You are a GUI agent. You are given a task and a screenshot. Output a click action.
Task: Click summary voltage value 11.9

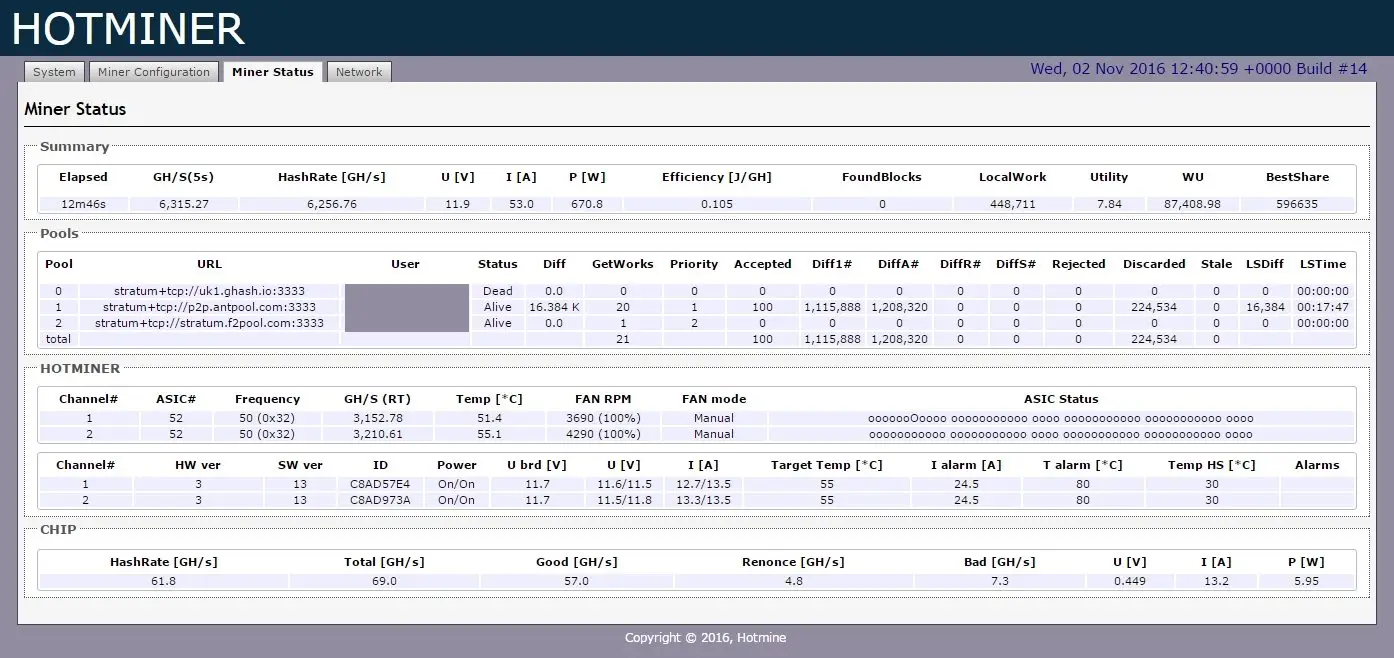click(x=458, y=204)
